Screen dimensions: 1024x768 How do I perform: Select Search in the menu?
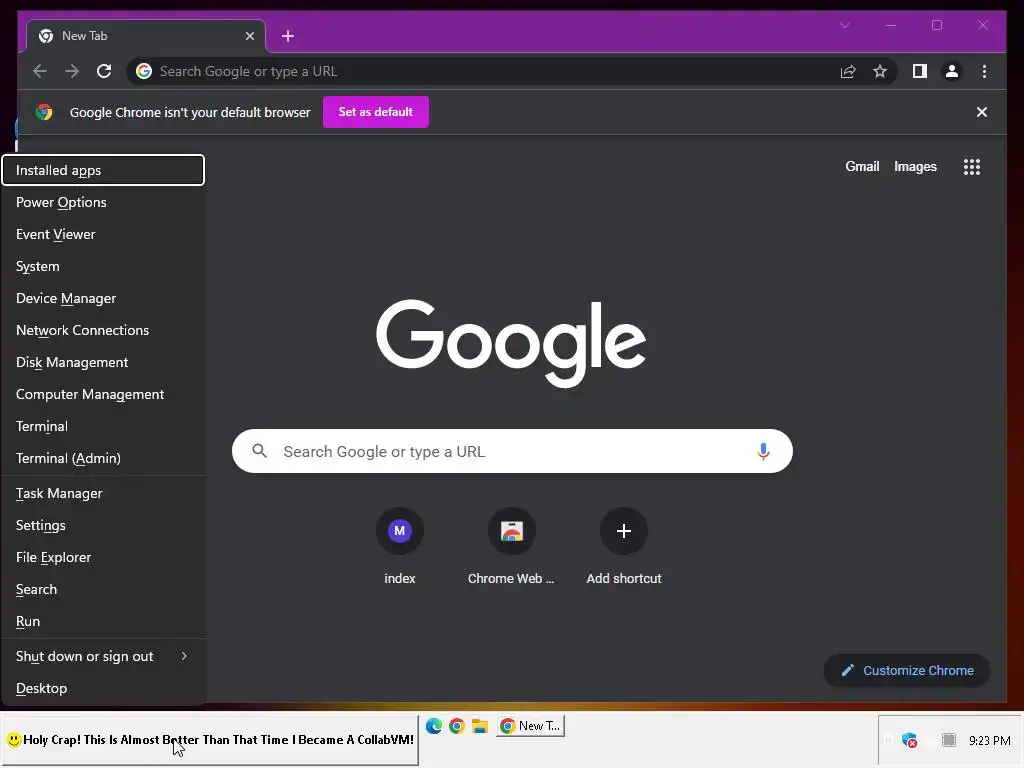[103, 590]
